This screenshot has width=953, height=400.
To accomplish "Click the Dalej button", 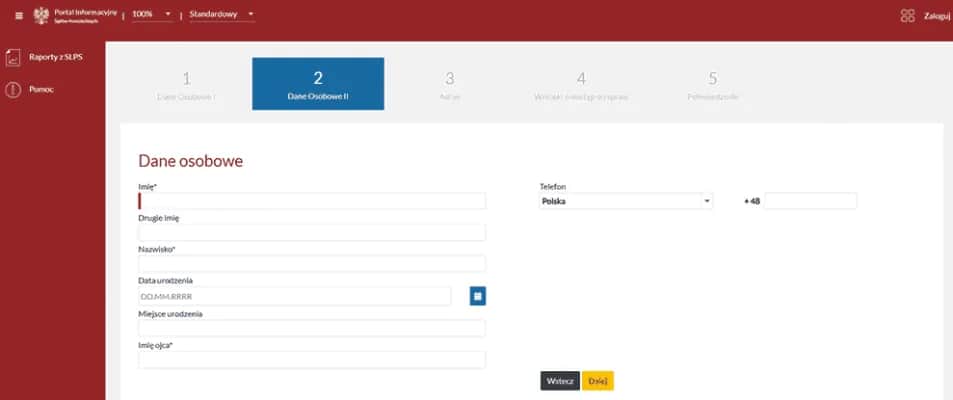I will (597, 381).
